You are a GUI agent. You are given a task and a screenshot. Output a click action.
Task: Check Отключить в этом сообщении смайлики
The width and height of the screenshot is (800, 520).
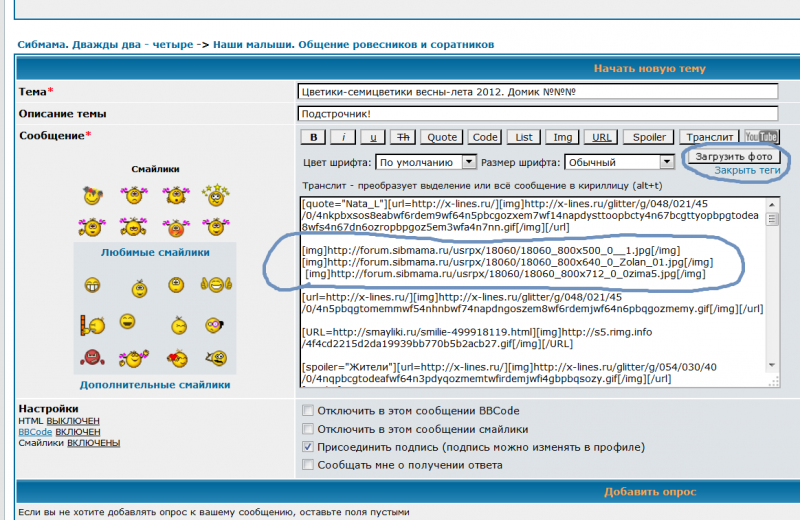coord(308,429)
